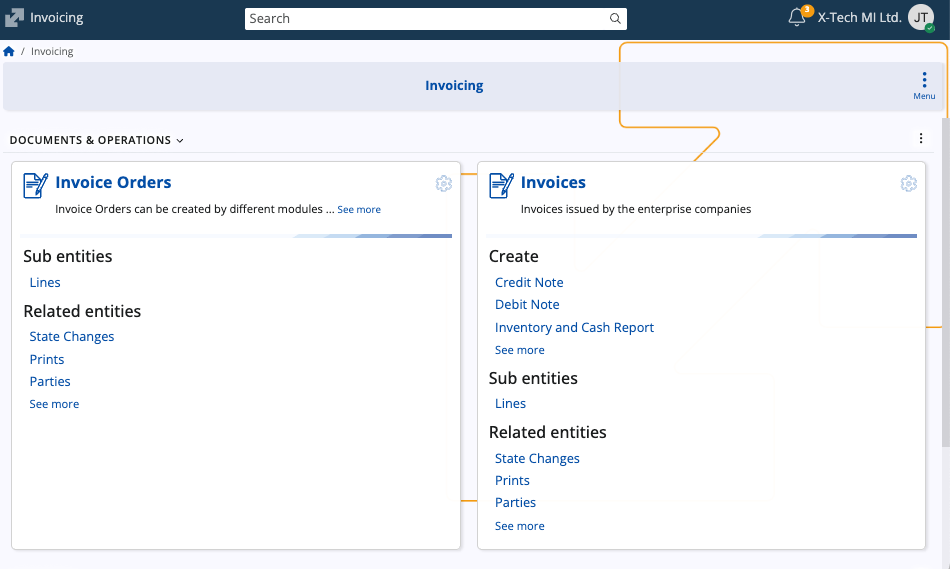950x569 pixels.
Task: Expand Invoice Orders description with See more
Action: 359,210
